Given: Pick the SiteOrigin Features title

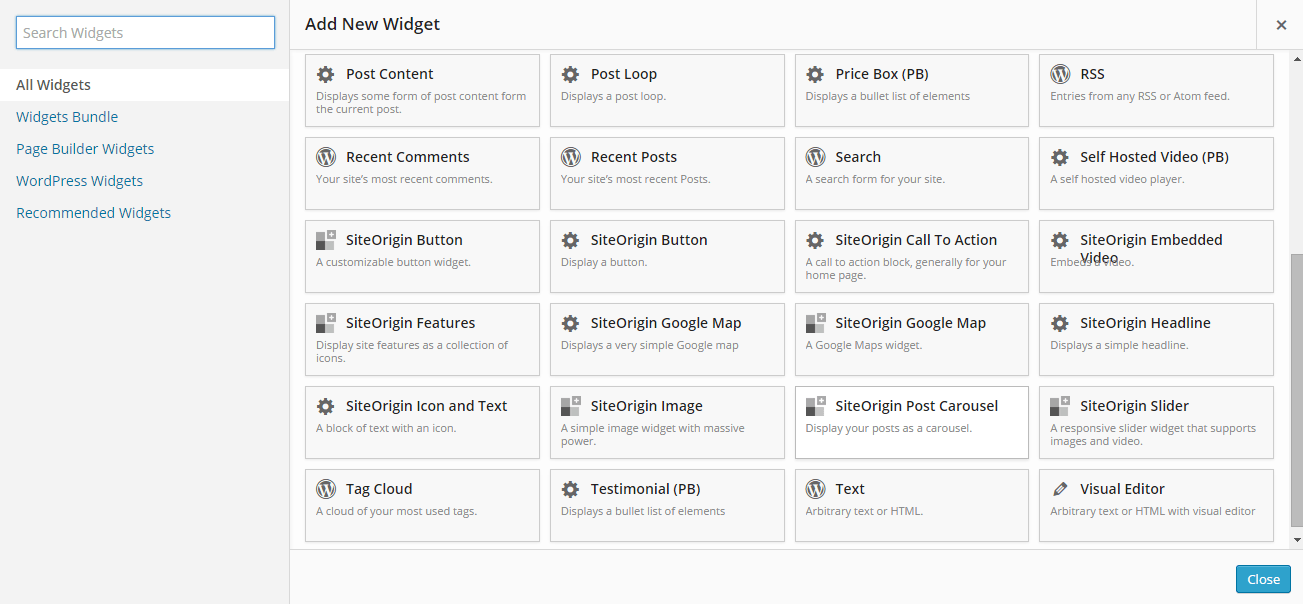Looking at the screenshot, I should point(410,323).
